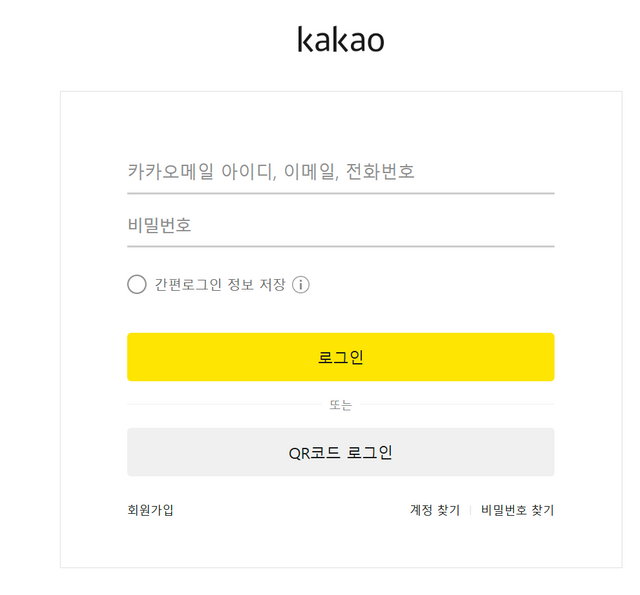This screenshot has height=595, width=640.
Task: Open the 비밀번호 찾기 link
Action: click(x=517, y=510)
